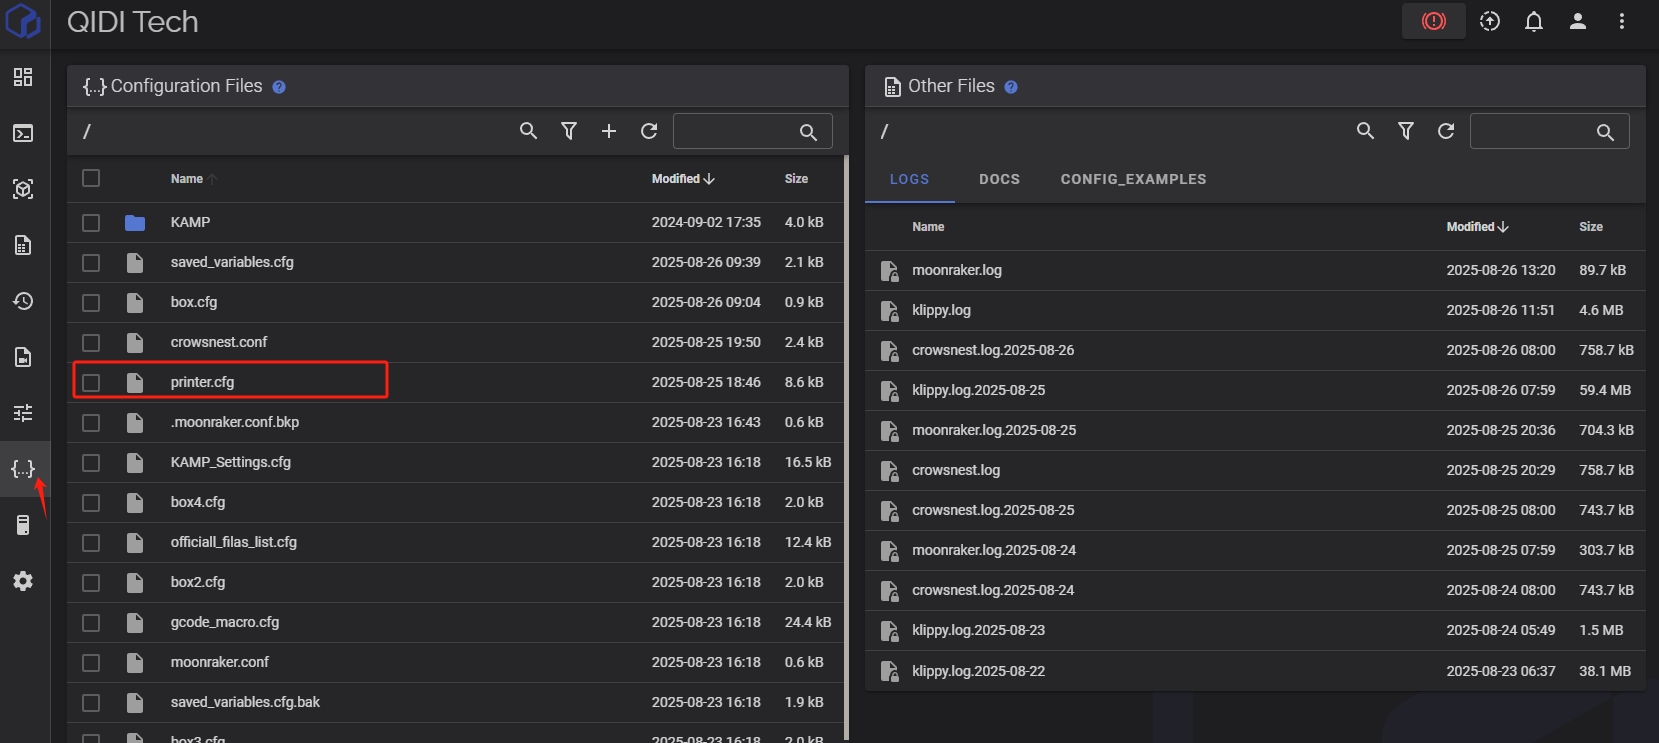Select box4.cfg file row
The image size is (1659, 743).
[457, 502]
